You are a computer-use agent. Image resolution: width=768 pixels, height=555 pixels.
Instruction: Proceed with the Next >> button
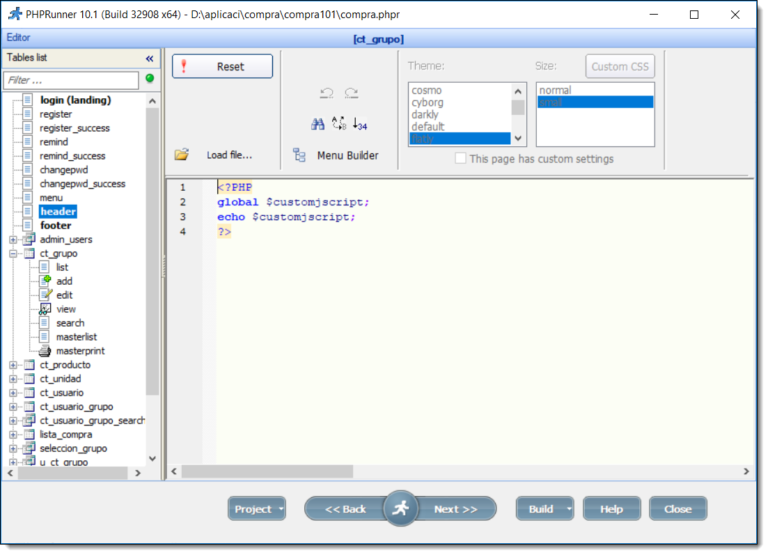(x=456, y=509)
